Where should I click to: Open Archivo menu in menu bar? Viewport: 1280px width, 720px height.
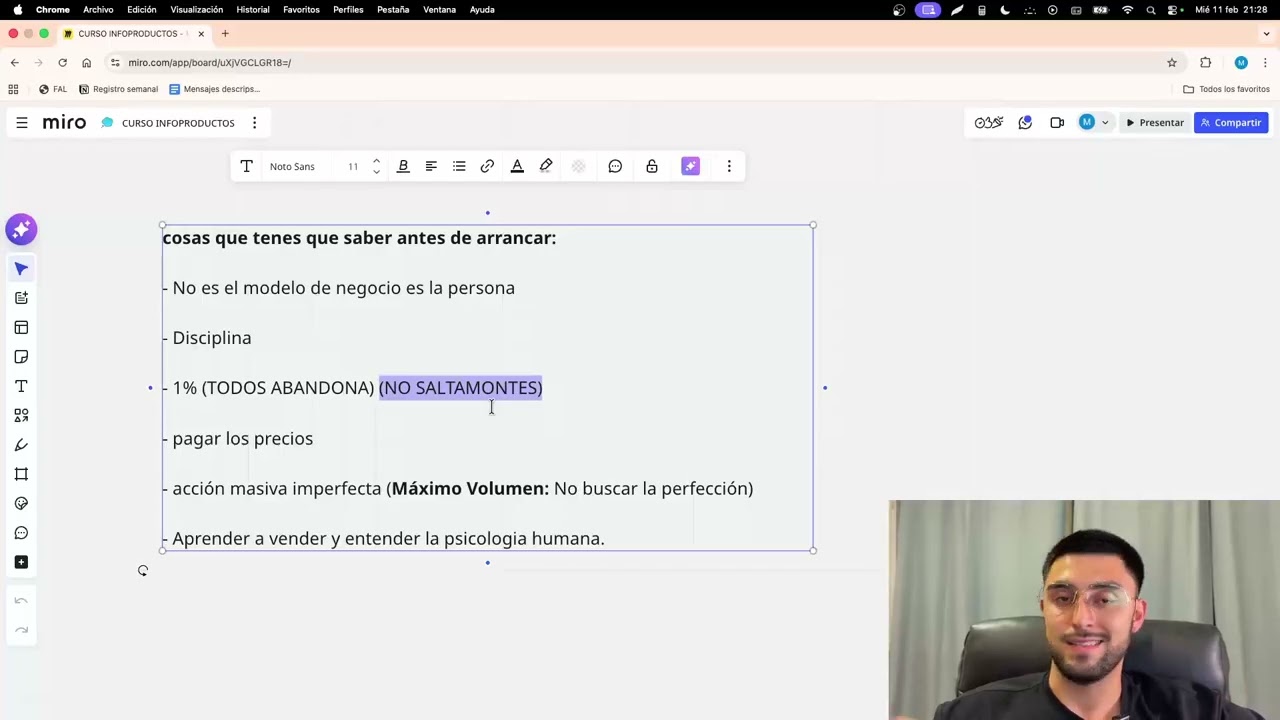click(x=98, y=9)
